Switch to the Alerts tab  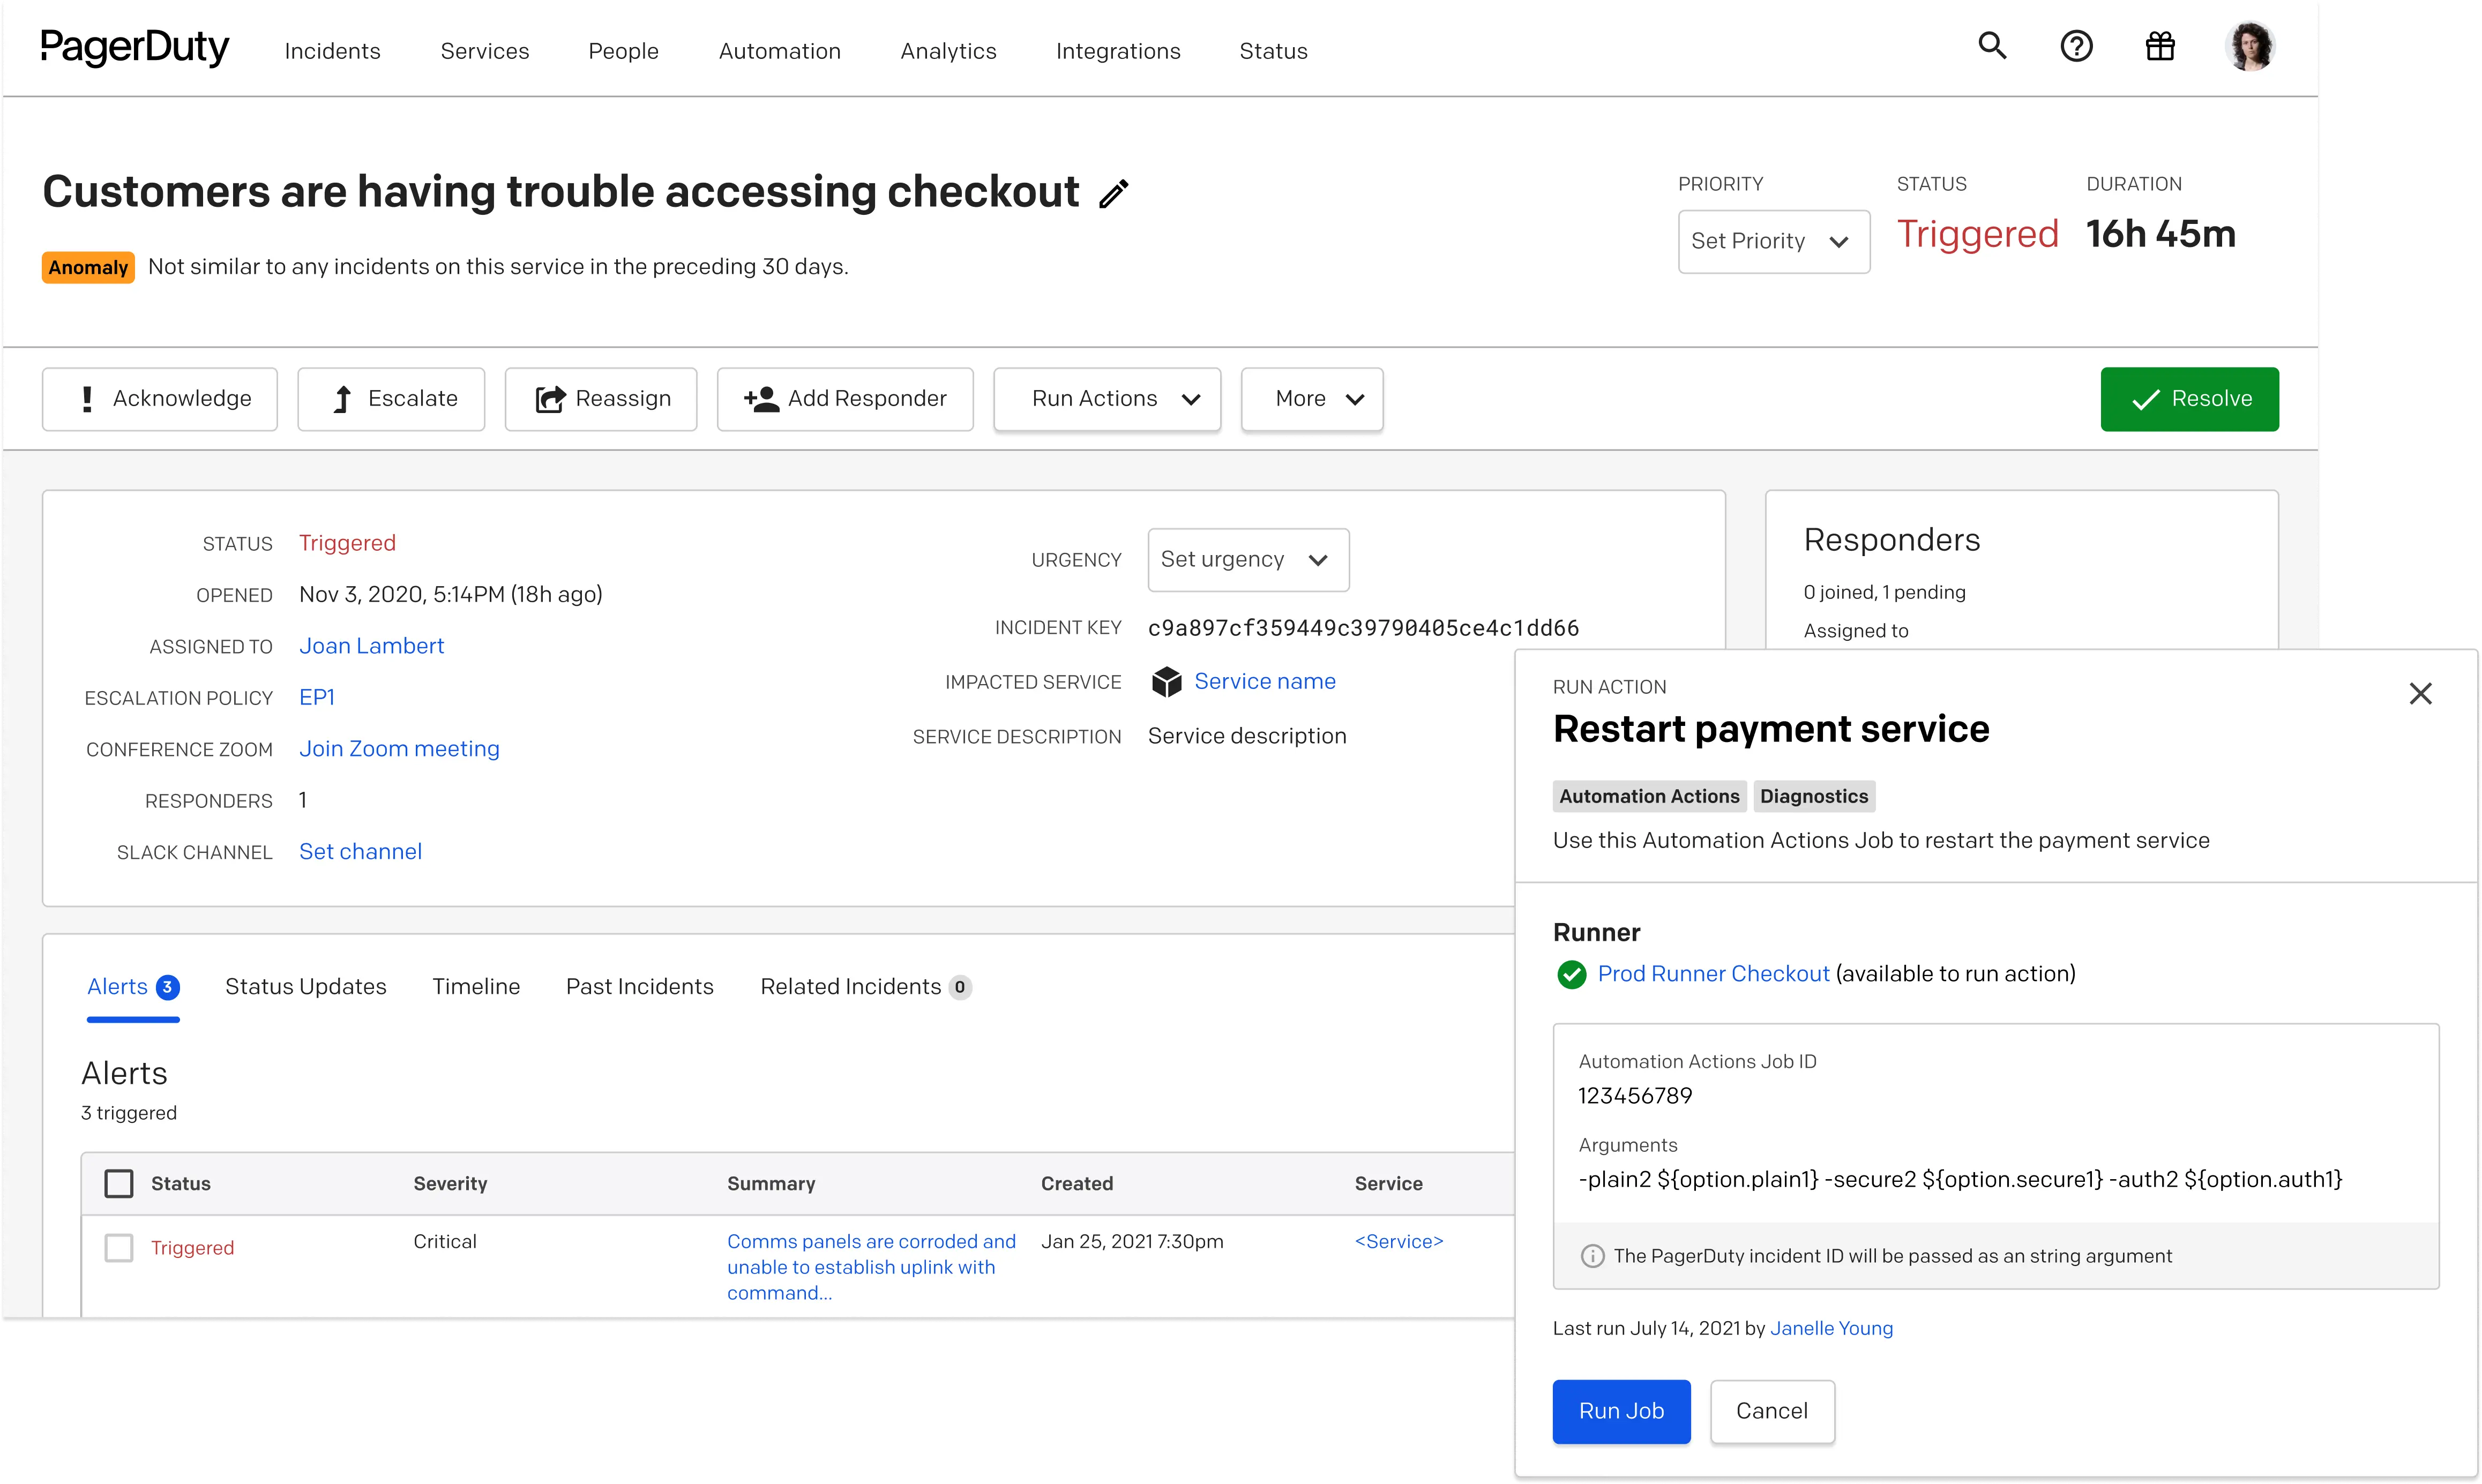tap(133, 987)
